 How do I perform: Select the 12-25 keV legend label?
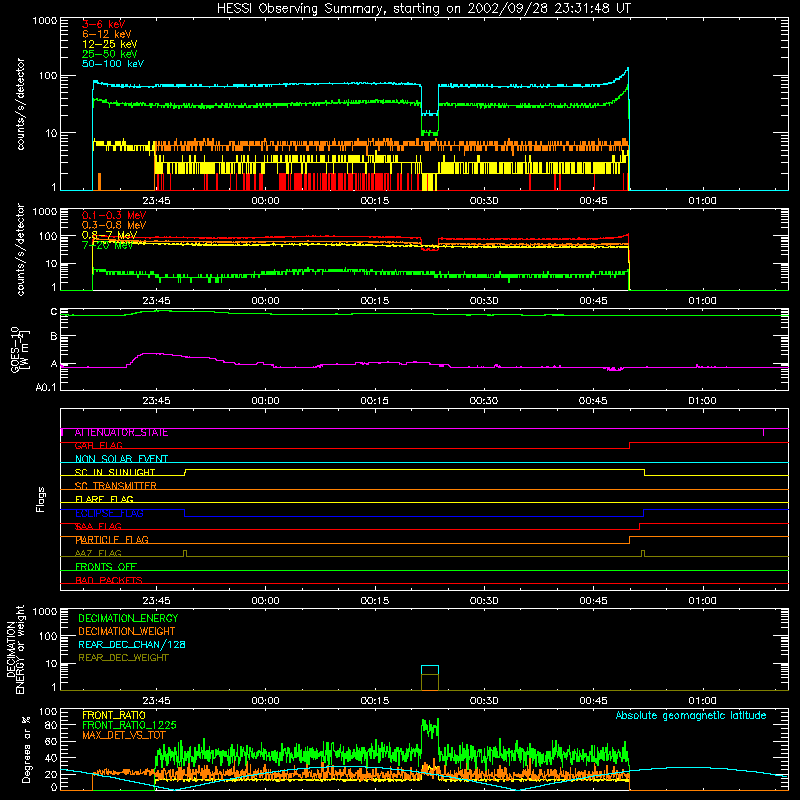point(109,44)
